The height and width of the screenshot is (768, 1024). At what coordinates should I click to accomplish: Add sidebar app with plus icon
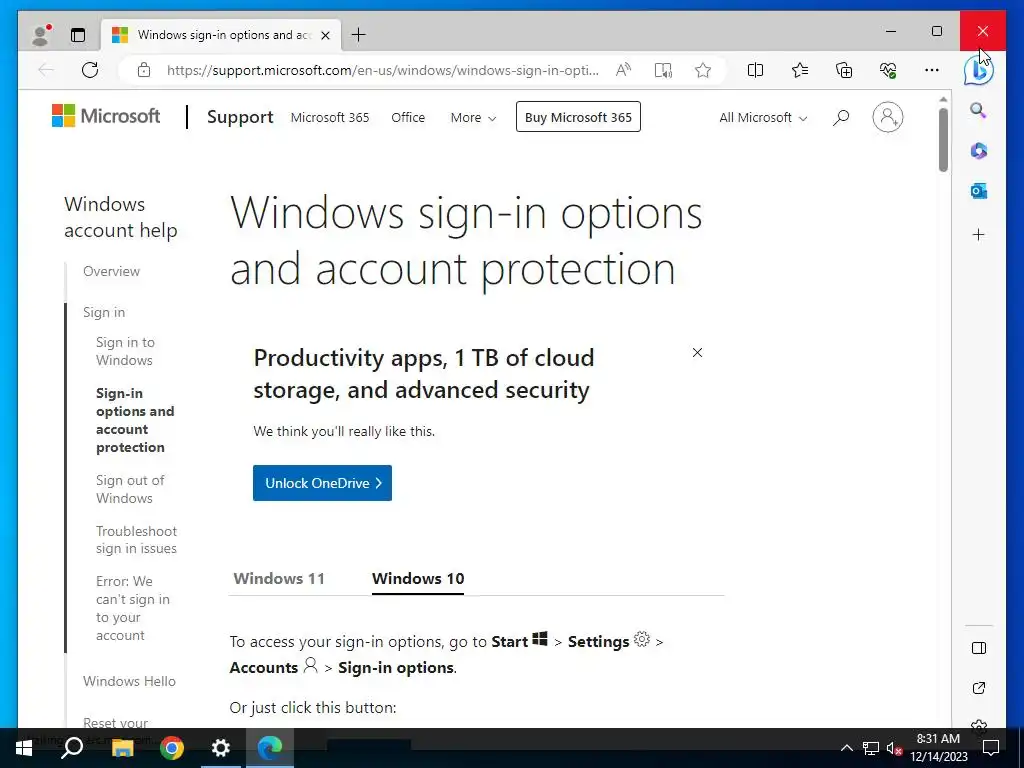[x=978, y=234]
